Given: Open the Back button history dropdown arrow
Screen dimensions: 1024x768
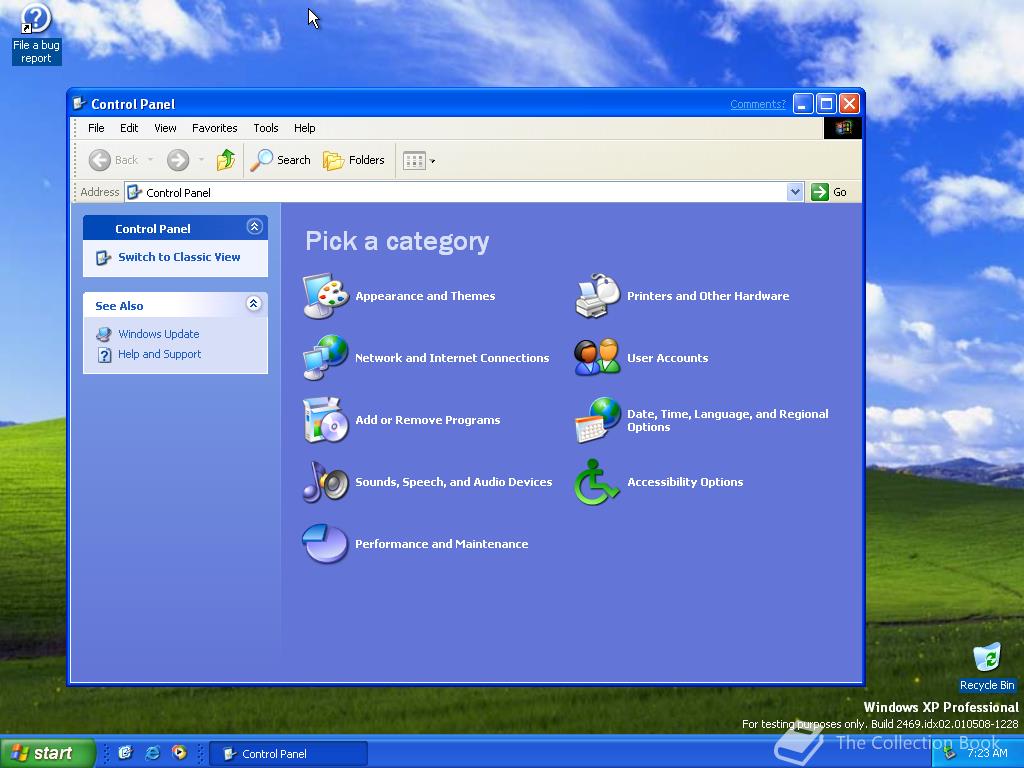Looking at the screenshot, I should tap(150, 160).
